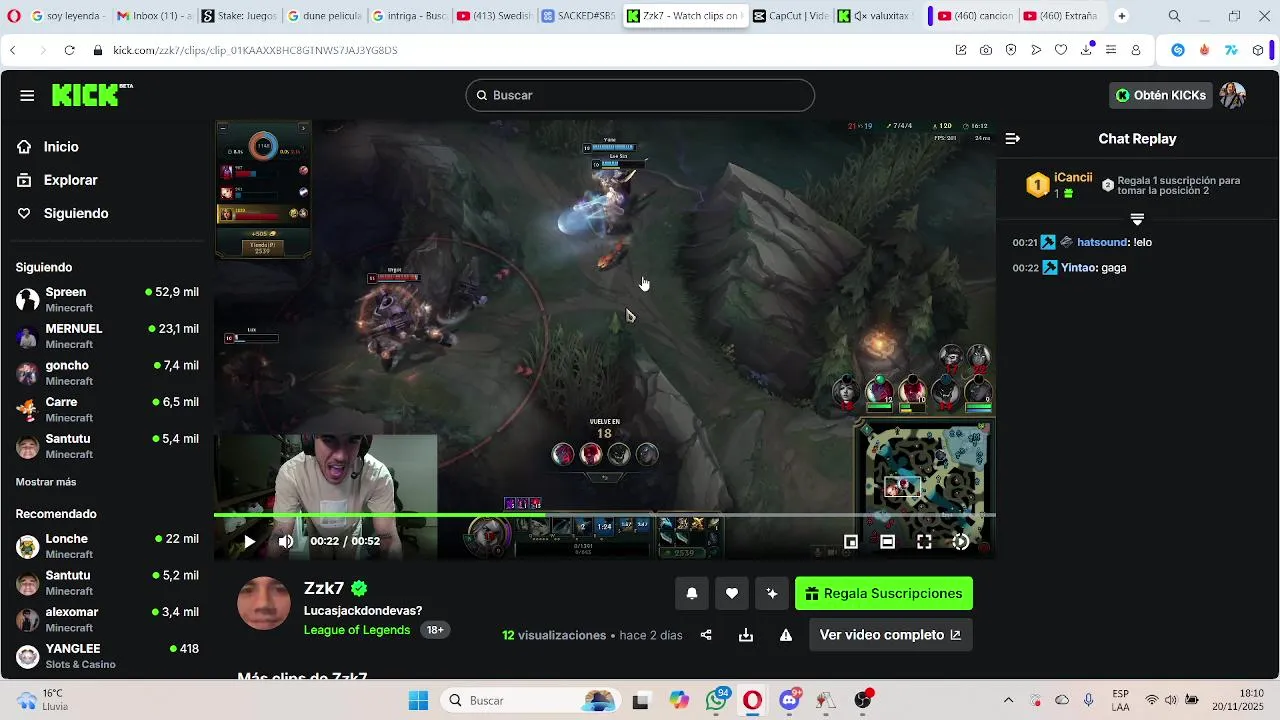This screenshot has width=1280, height=720.
Task: Open YANGLEE Slots & Casino channel
Action: pyautogui.click(x=107, y=656)
